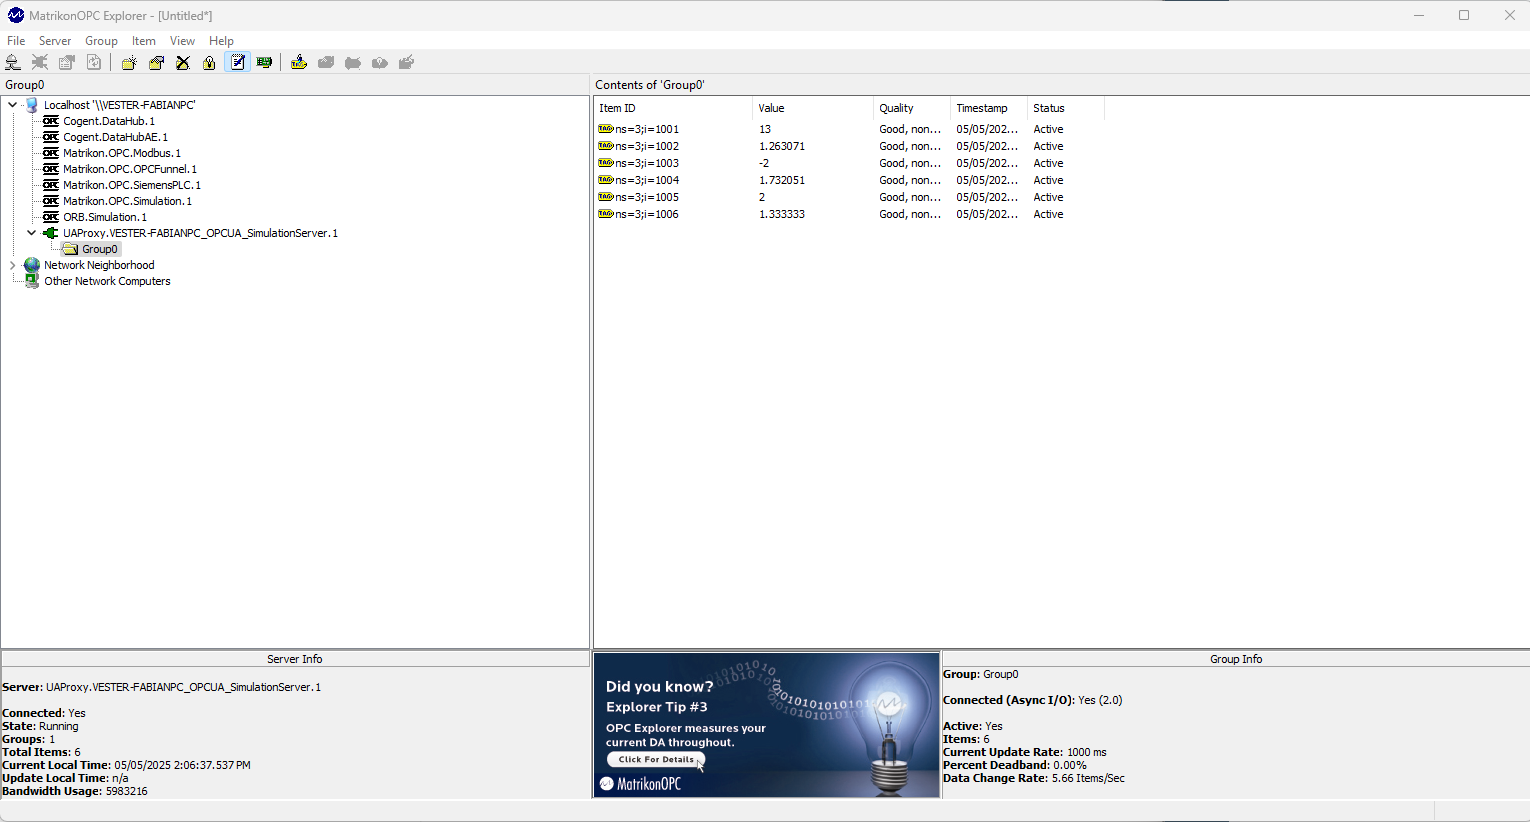
Task: Click the Connect to server toolbar icon
Action: (13, 62)
